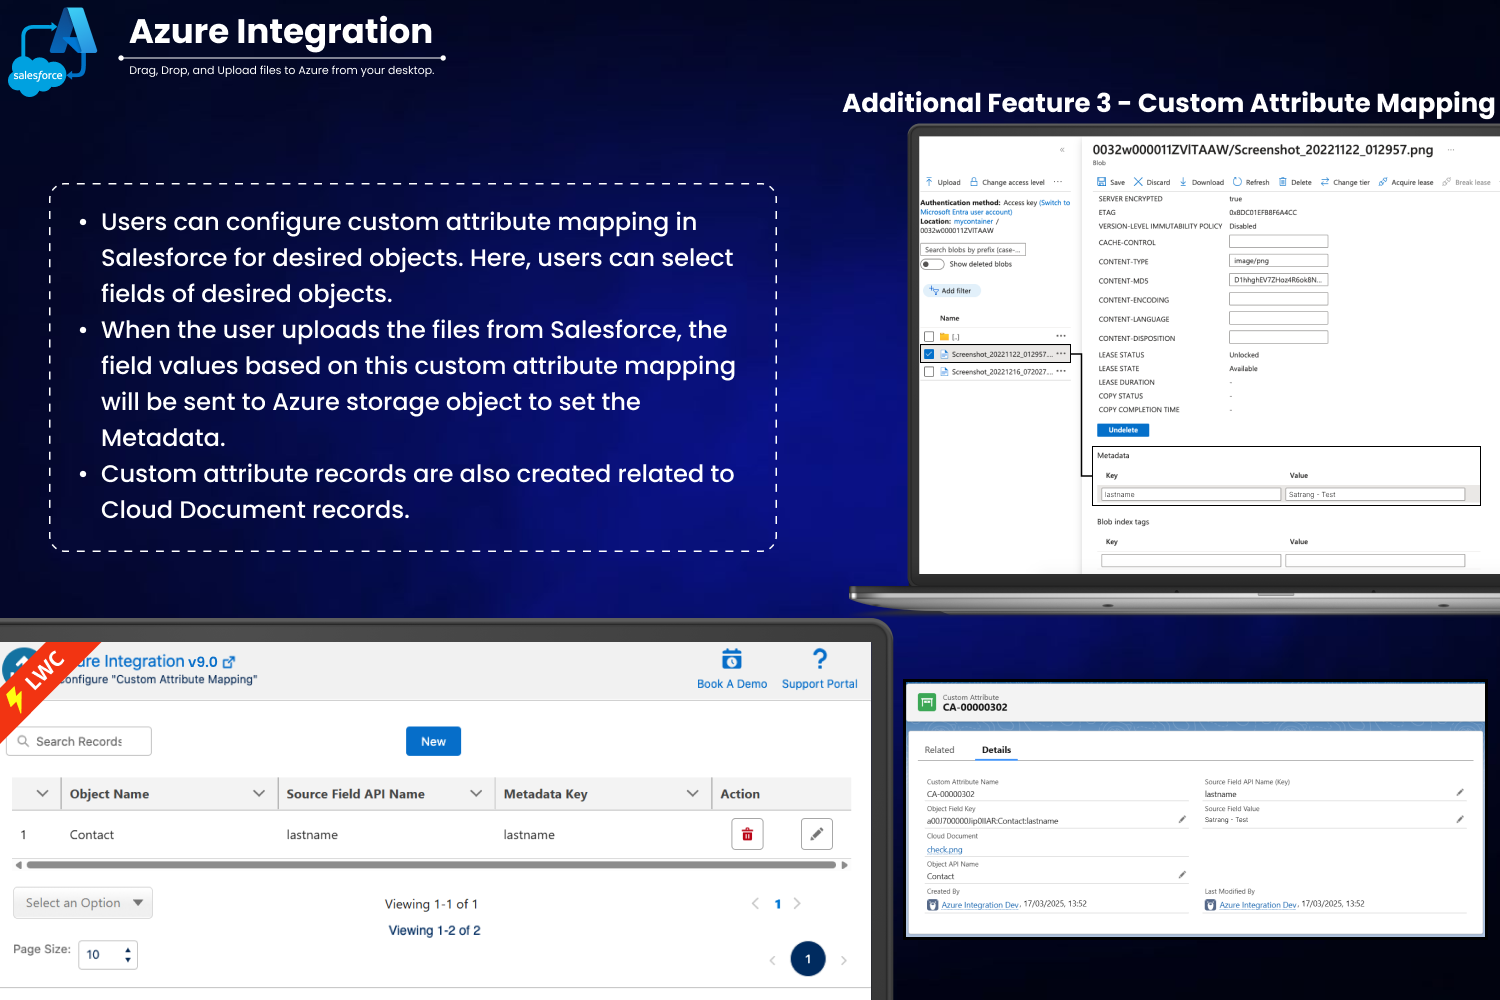The image size is (1500, 1000).
Task: Edit the Contact lastname mapping row
Action: (x=817, y=834)
